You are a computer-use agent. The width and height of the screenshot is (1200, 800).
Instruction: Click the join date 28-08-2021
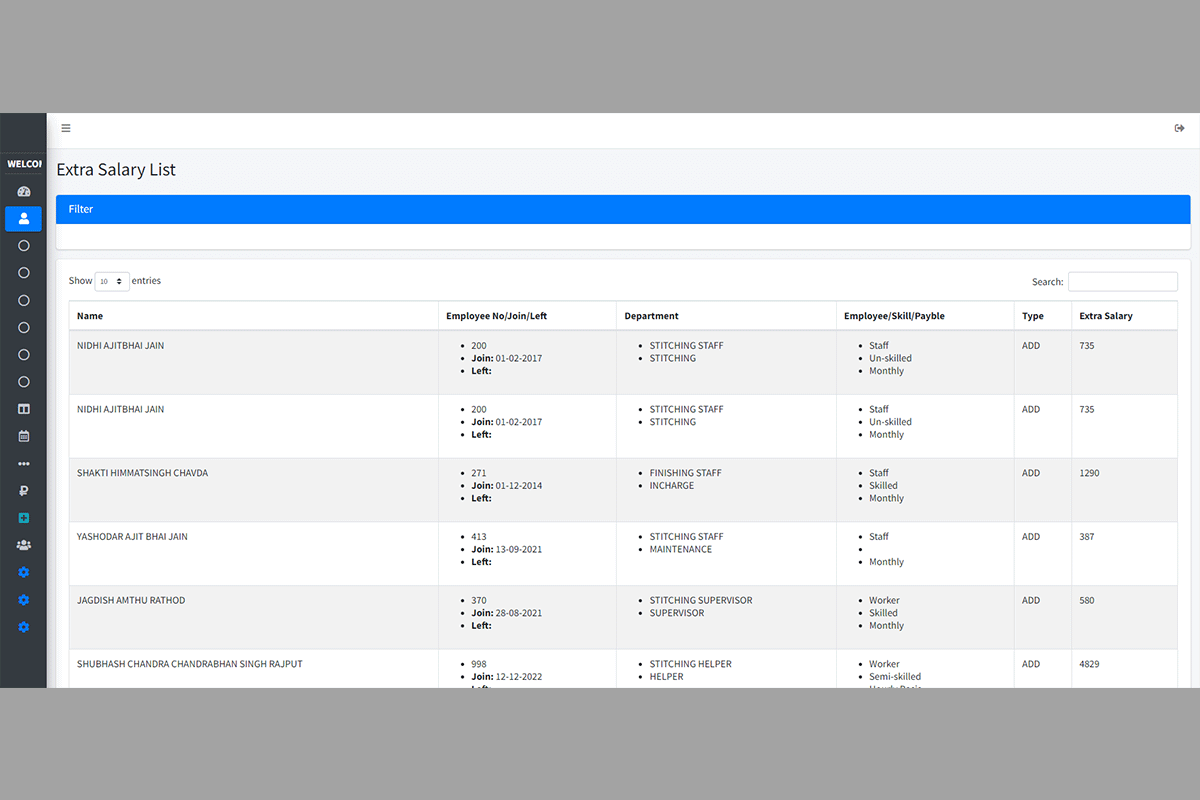pyautogui.click(x=519, y=613)
